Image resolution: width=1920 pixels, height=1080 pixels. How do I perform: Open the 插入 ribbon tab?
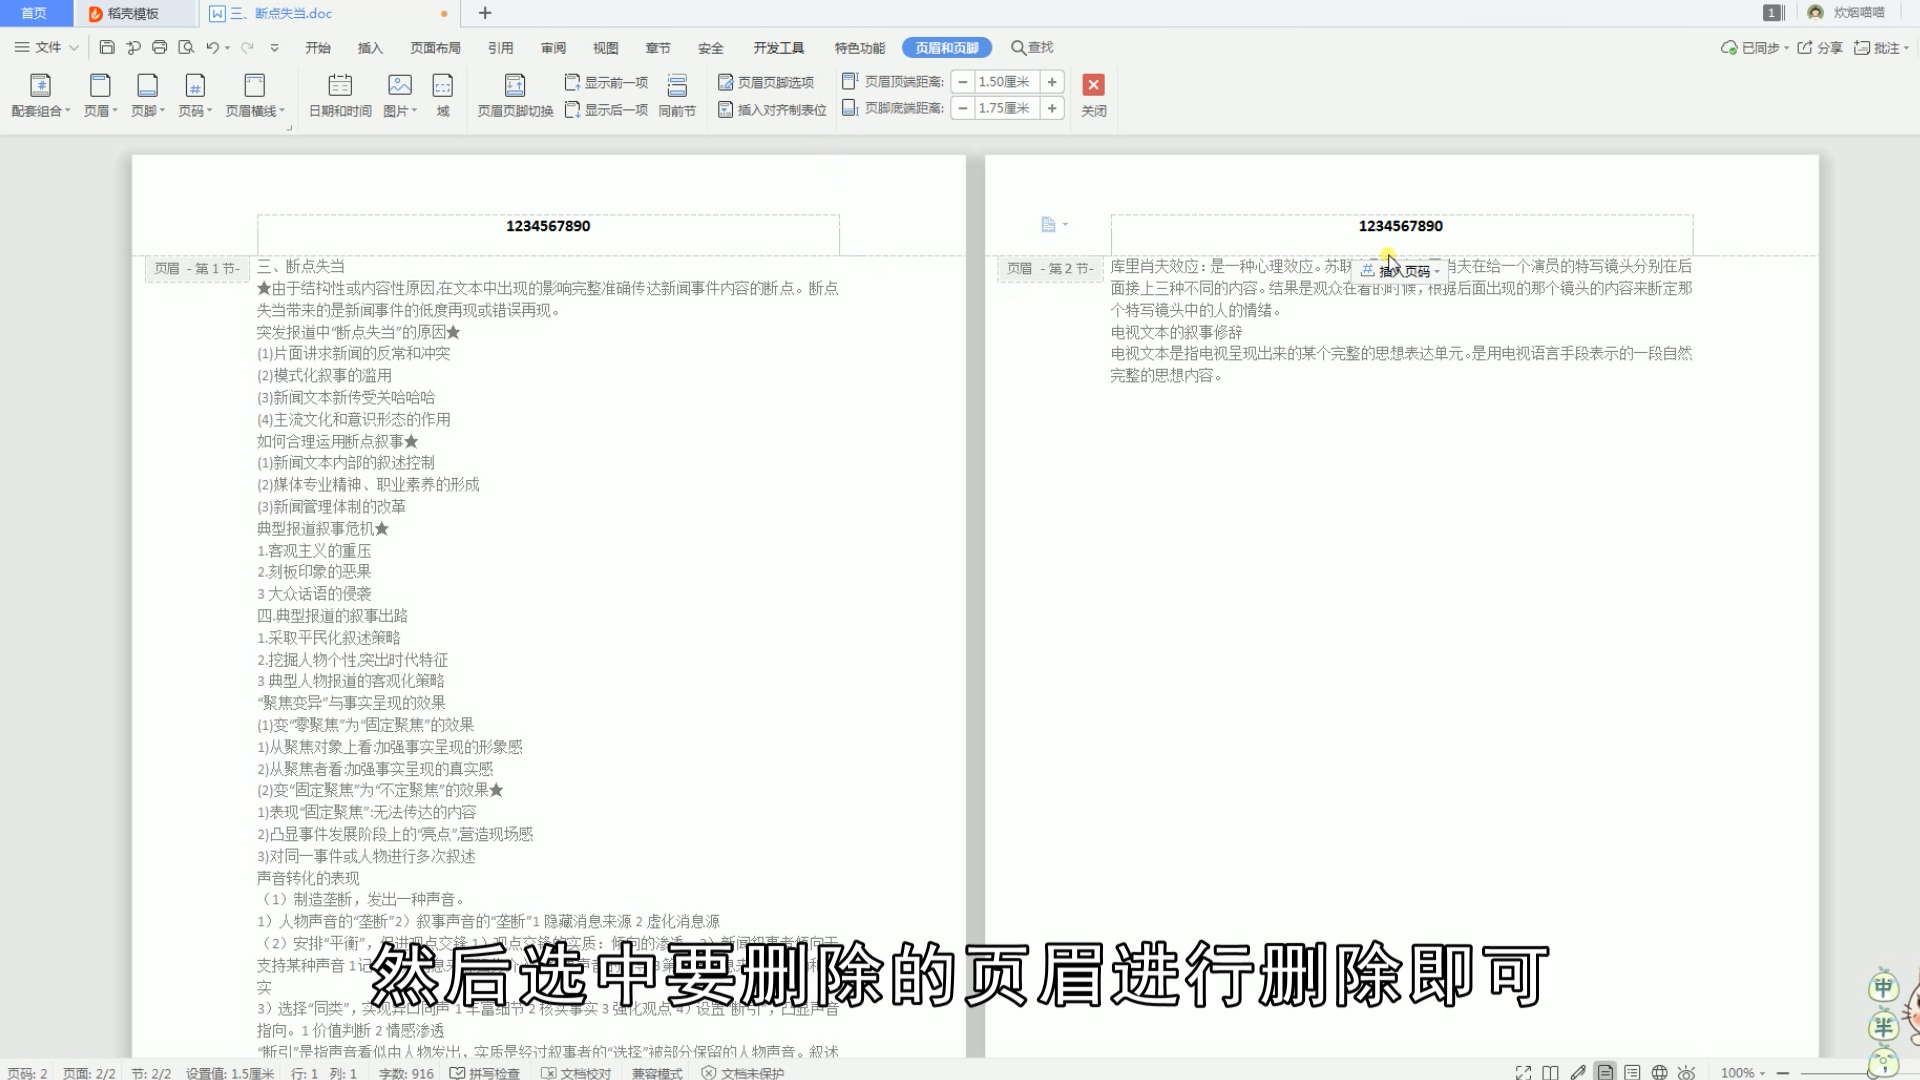tap(370, 47)
